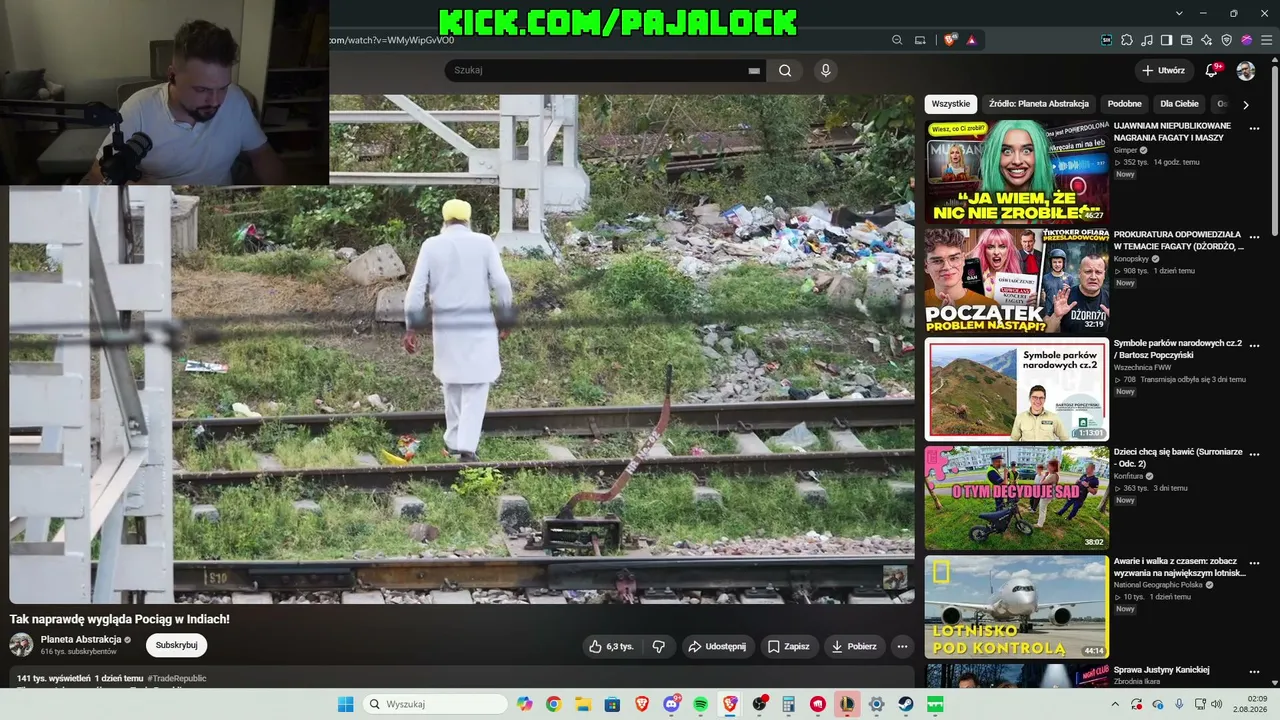
Task: Open Brave Wallet icon in toolbar
Action: (1187, 40)
